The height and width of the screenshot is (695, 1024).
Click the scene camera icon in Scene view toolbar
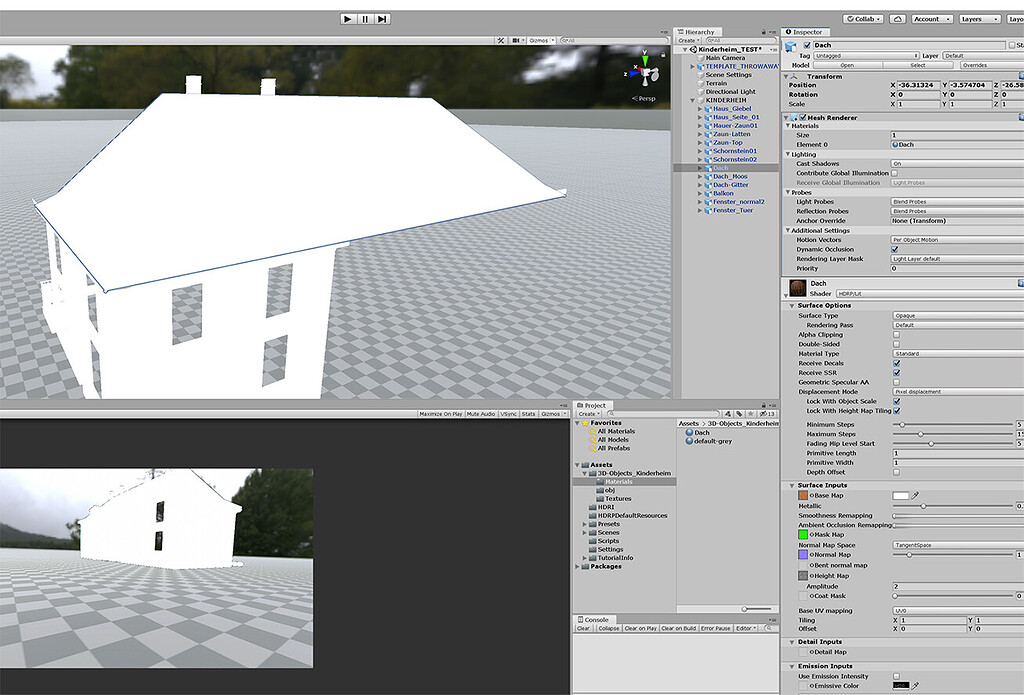point(516,39)
